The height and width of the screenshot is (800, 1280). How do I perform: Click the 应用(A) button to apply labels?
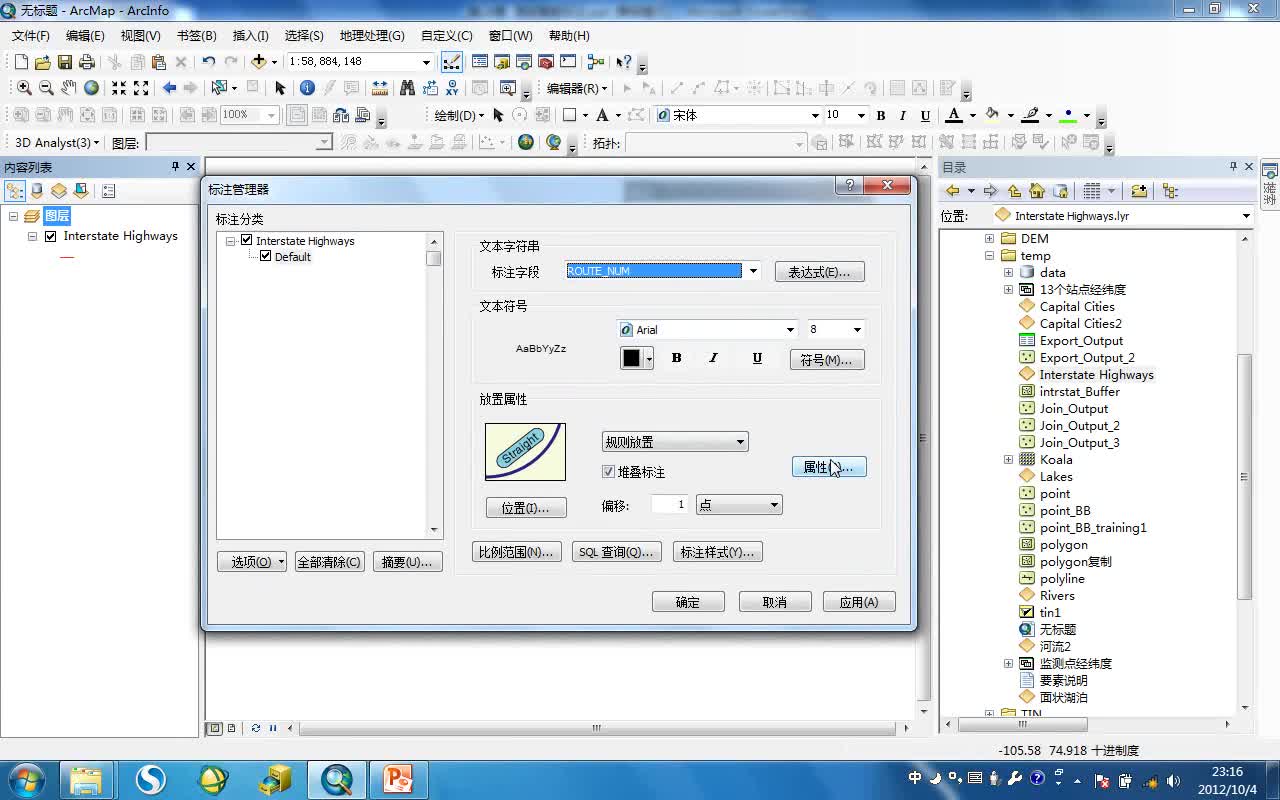(858, 601)
